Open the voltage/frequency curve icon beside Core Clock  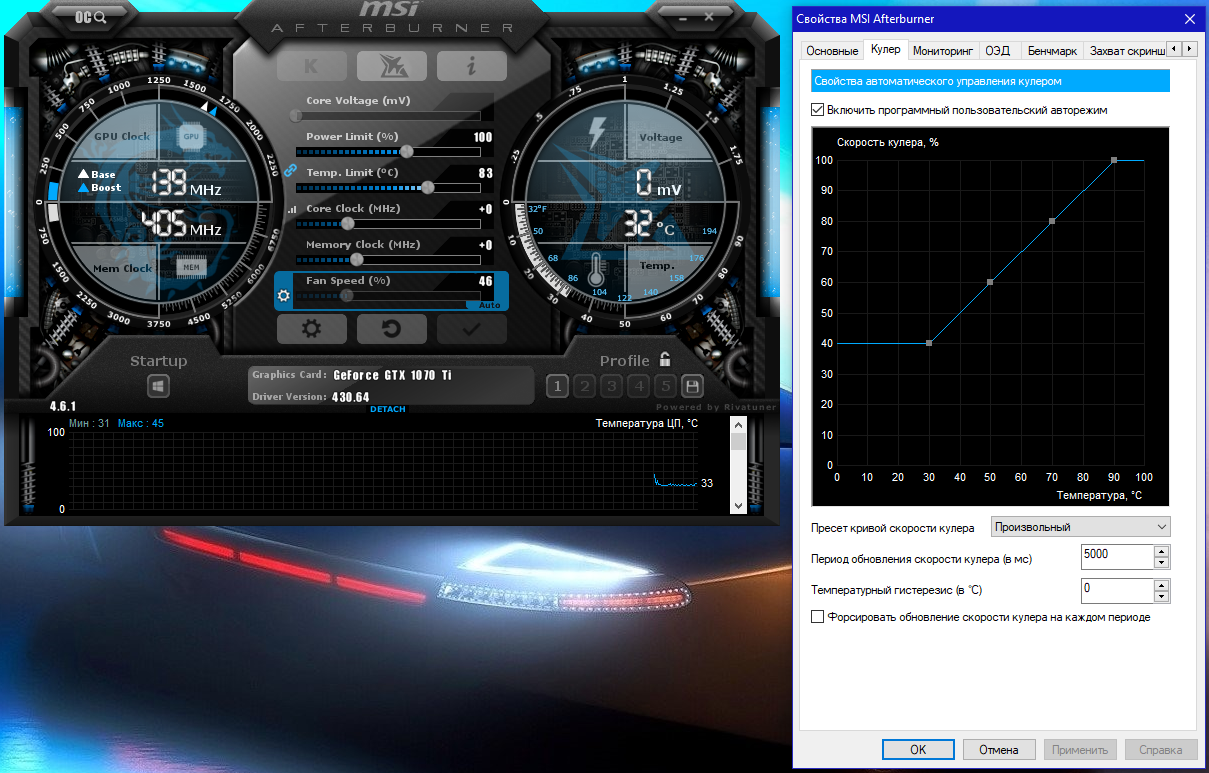(292, 210)
